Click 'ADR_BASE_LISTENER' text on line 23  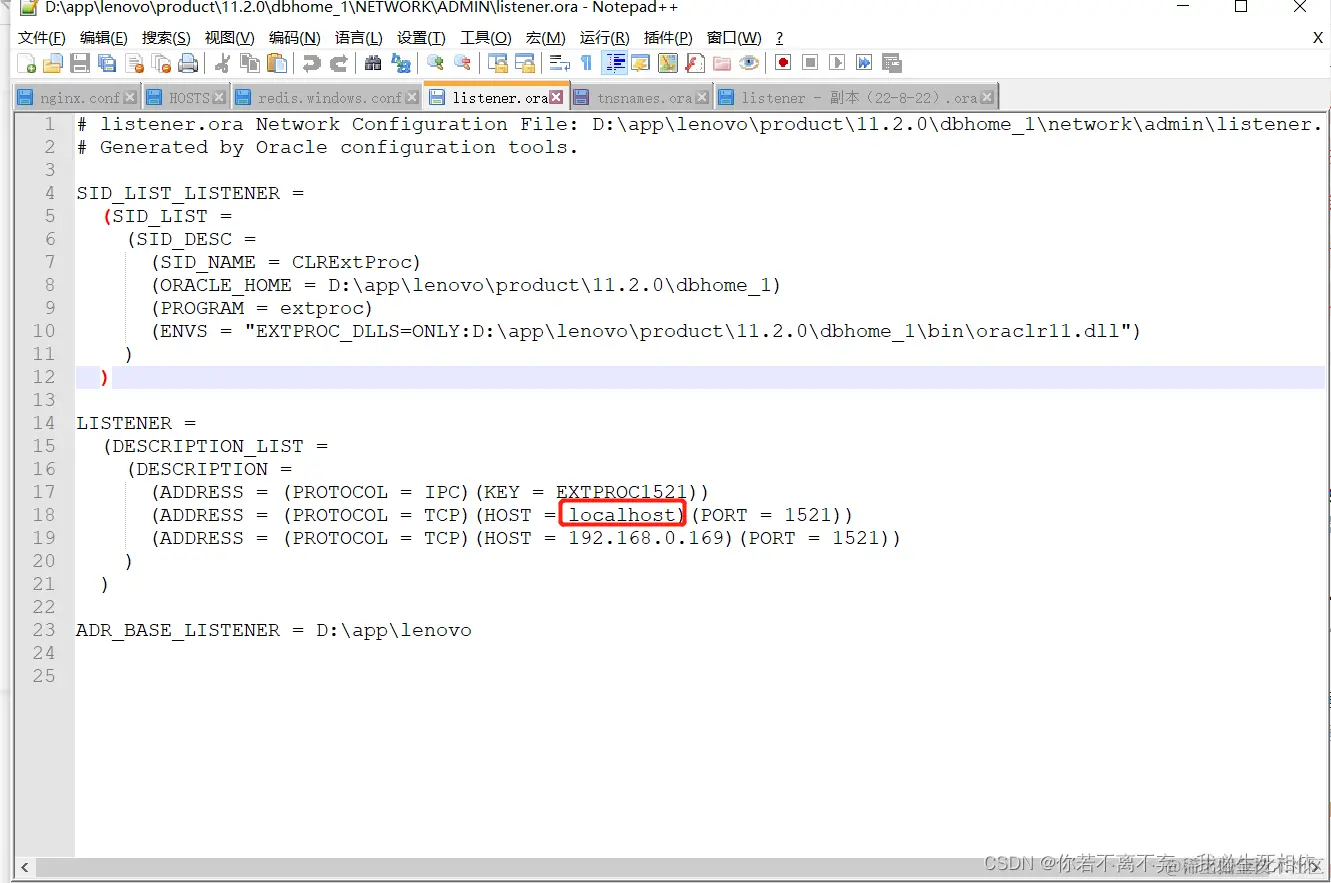point(179,630)
